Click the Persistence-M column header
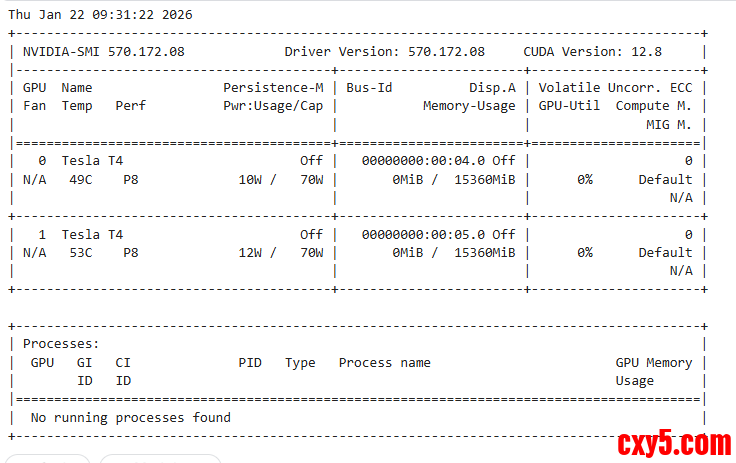Screen dimensions: 736x463 (273, 88)
